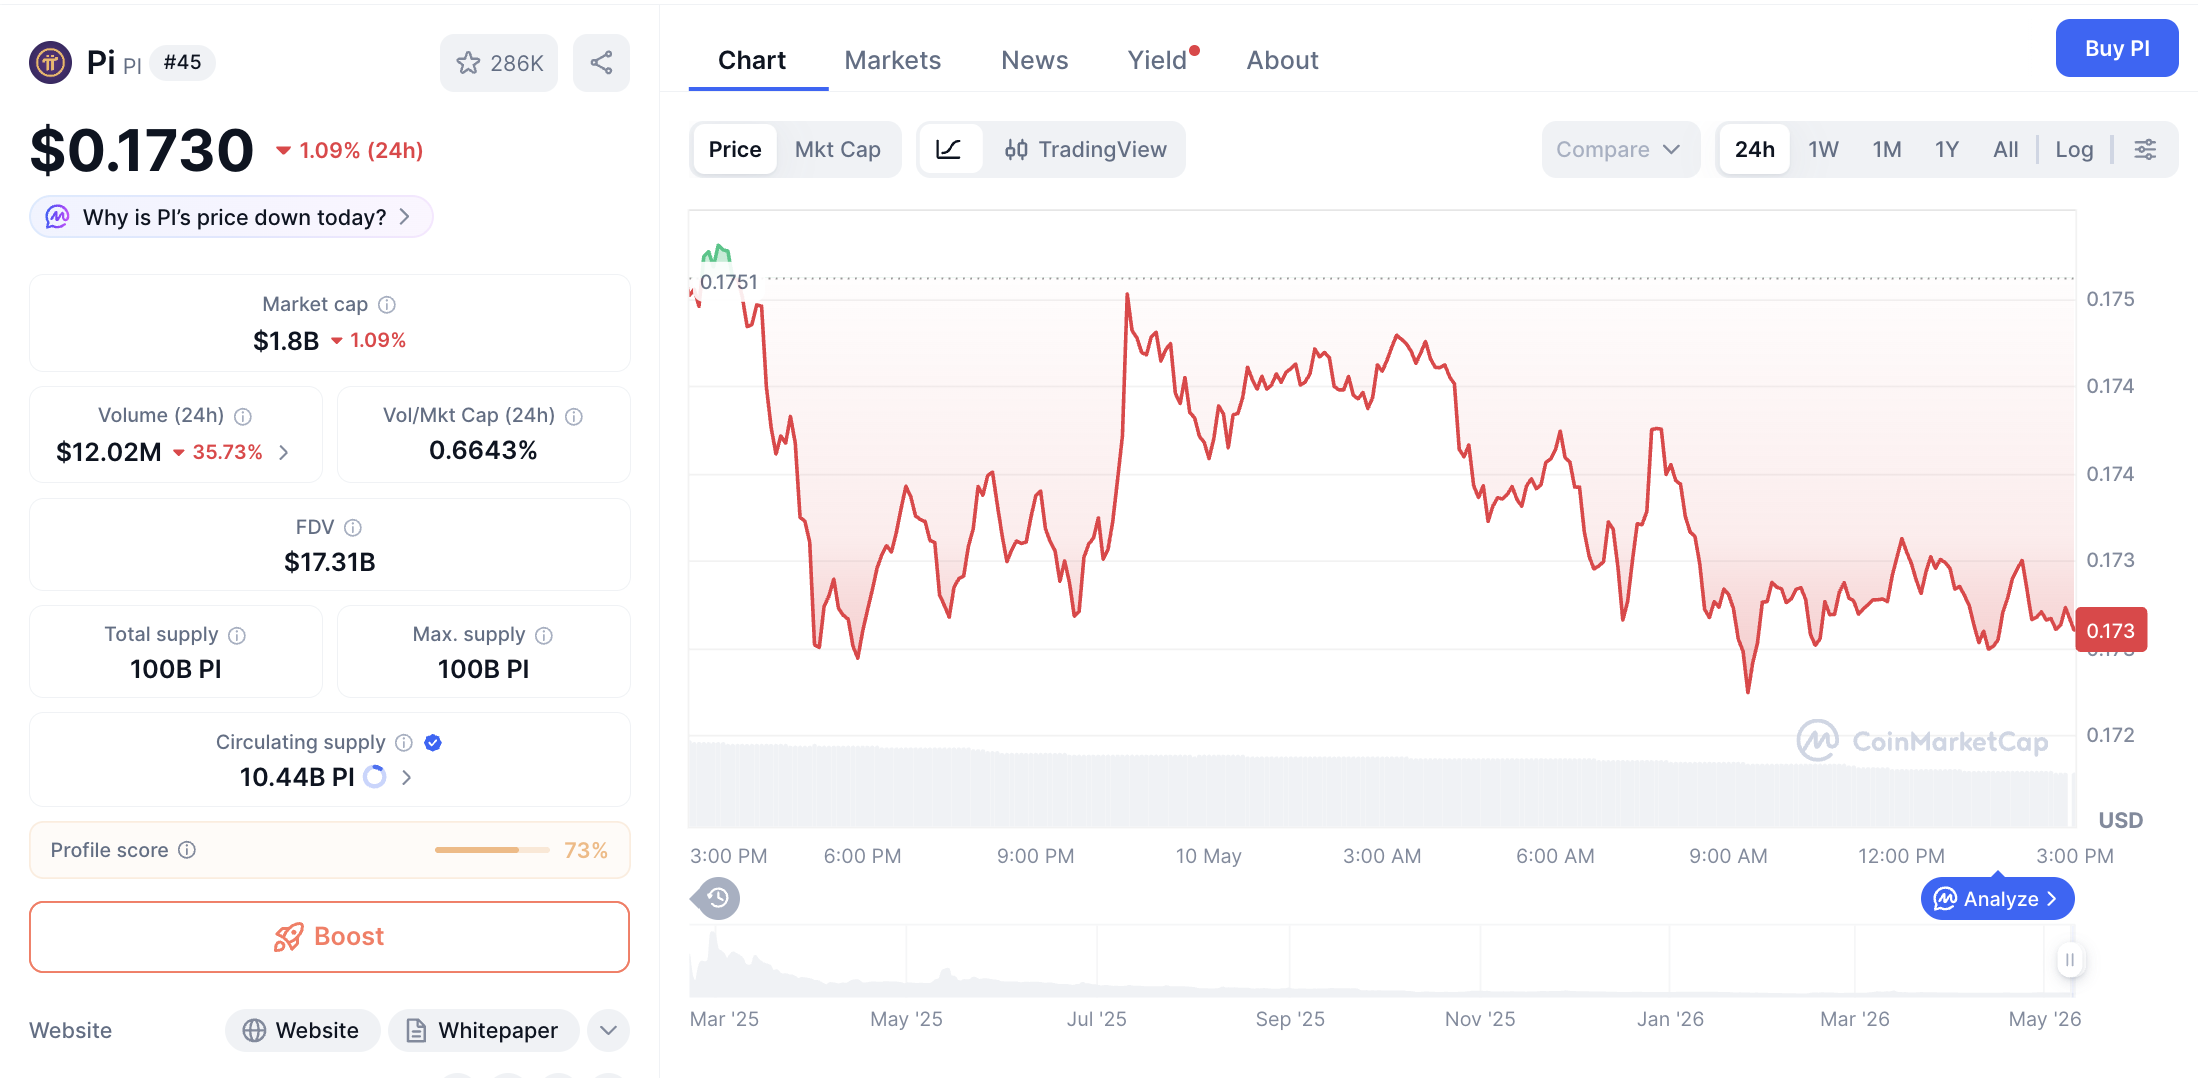Click the verified badge by Circulating supply

pyautogui.click(x=433, y=742)
